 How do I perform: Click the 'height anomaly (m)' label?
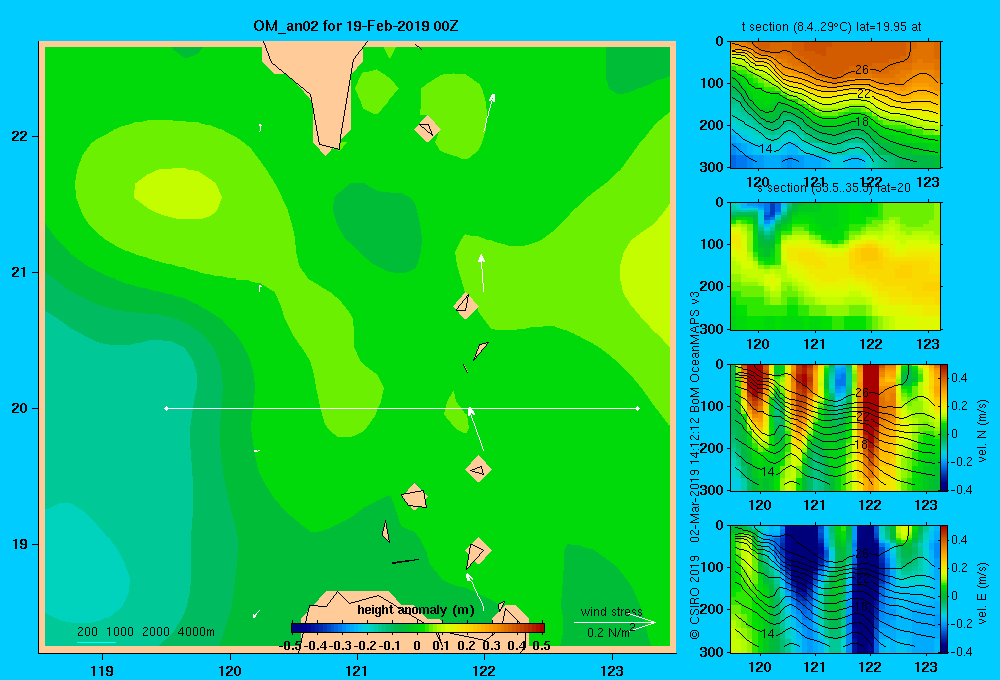(x=416, y=610)
